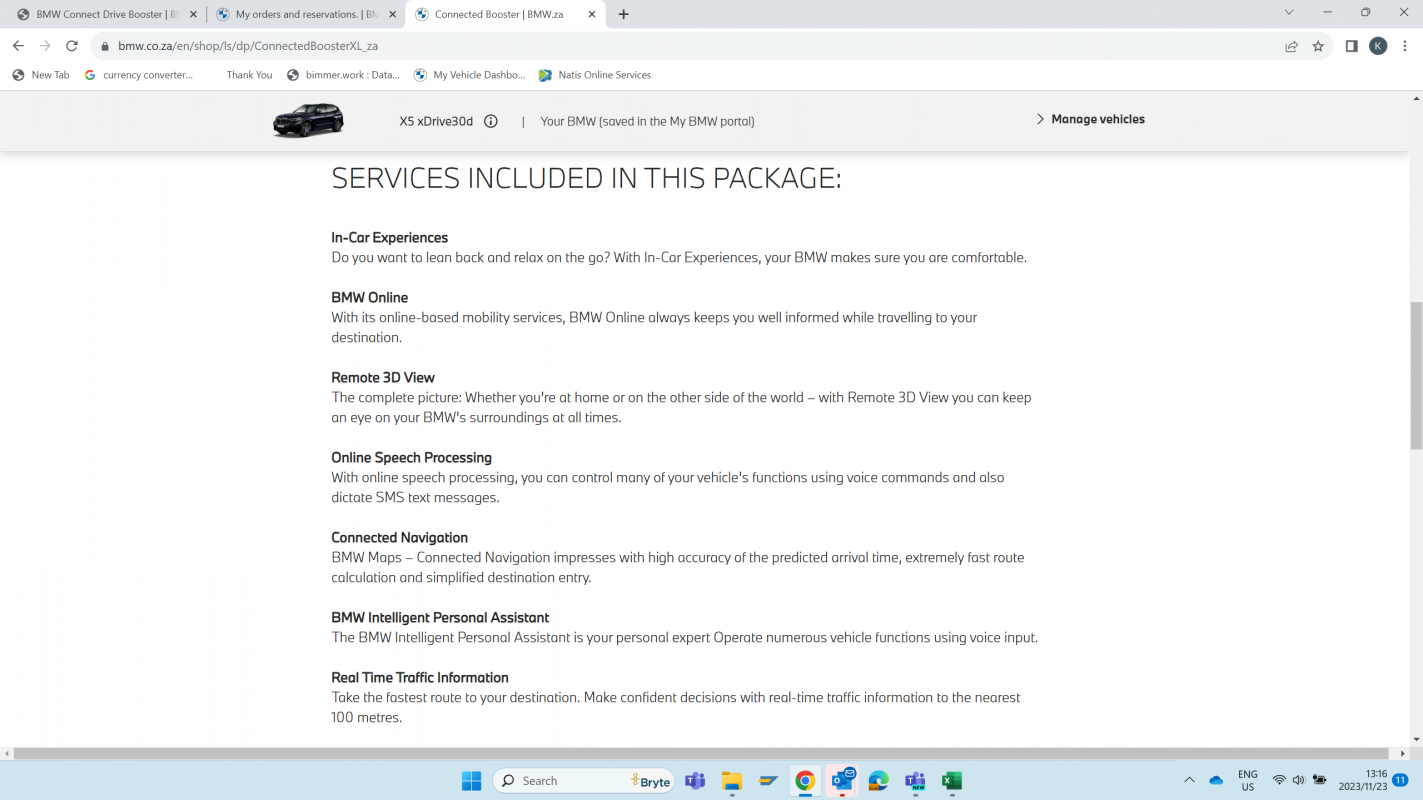Image resolution: width=1423 pixels, height=800 pixels.
Task: Click the BMW Online heading
Action: pos(370,298)
